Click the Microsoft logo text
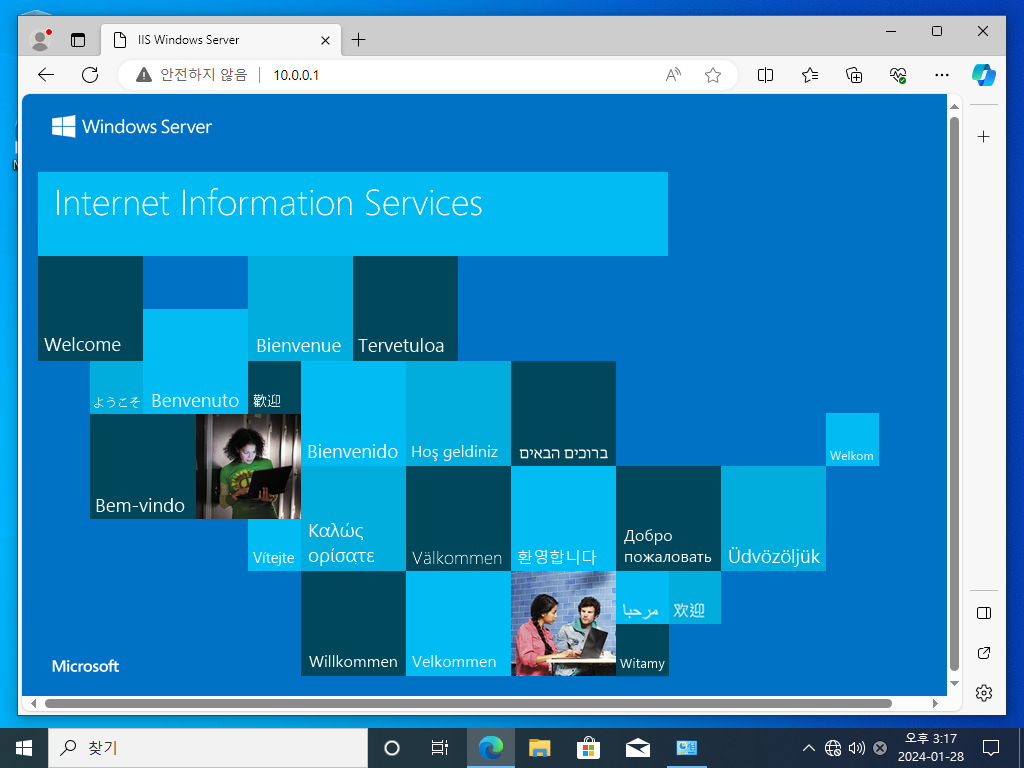 click(x=86, y=666)
